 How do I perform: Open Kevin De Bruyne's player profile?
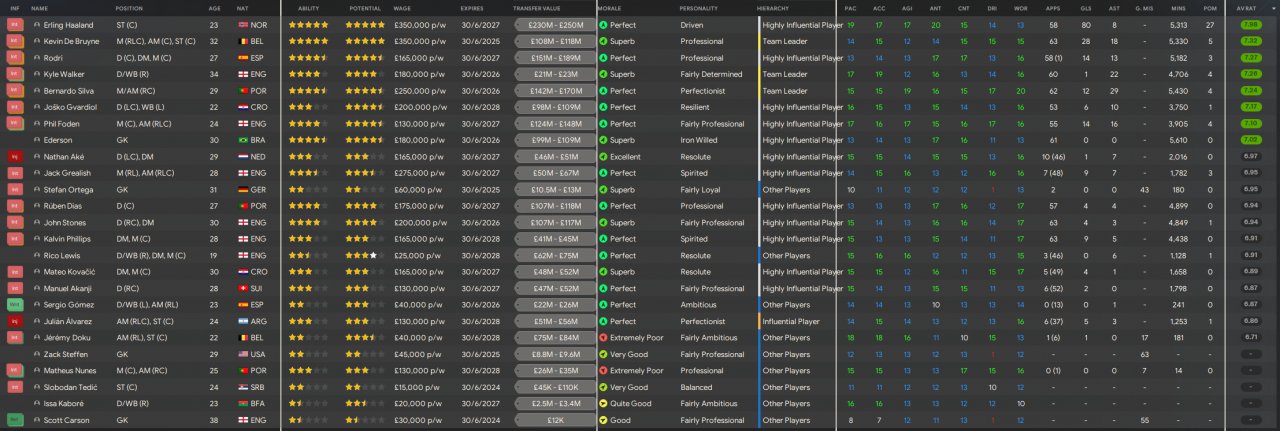70,42
